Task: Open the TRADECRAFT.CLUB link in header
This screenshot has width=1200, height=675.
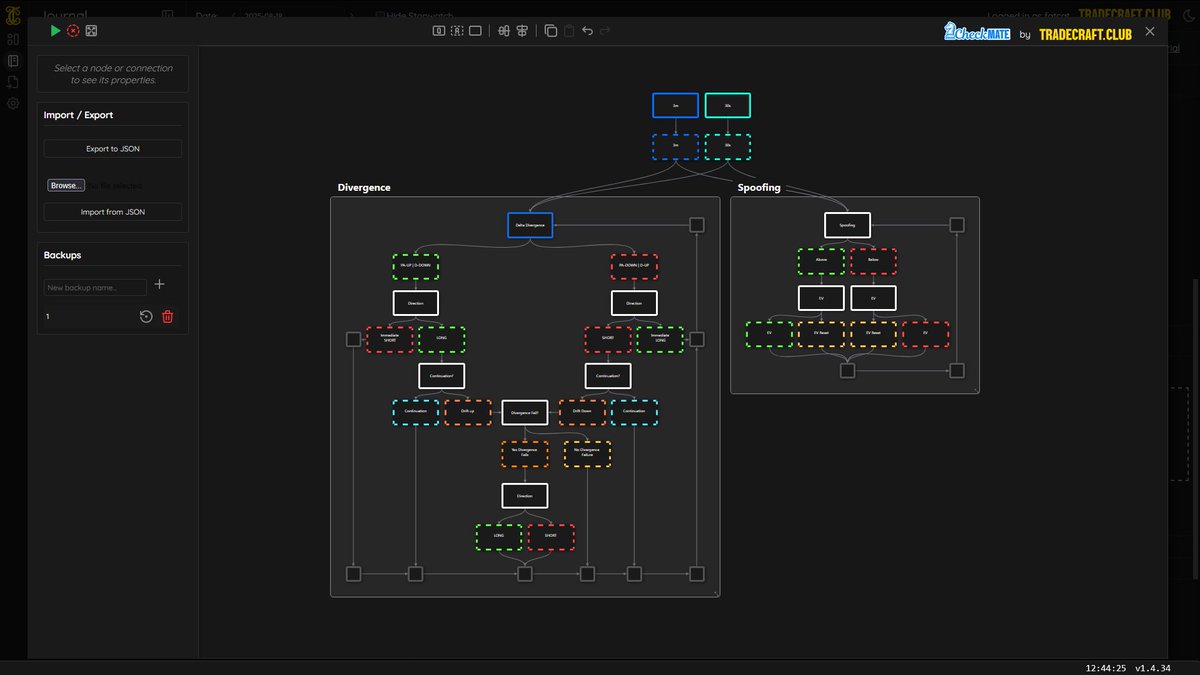Action: [1085, 34]
